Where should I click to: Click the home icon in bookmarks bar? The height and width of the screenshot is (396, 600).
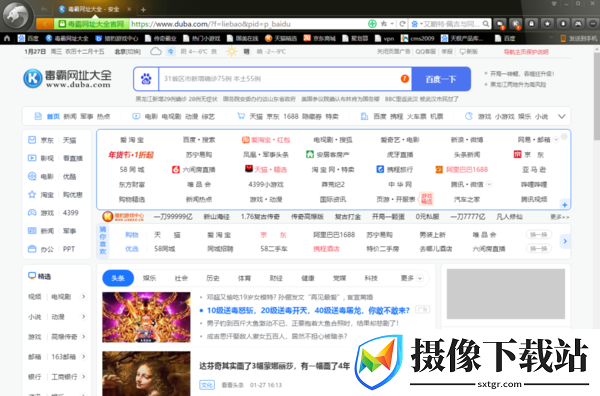click(7, 38)
